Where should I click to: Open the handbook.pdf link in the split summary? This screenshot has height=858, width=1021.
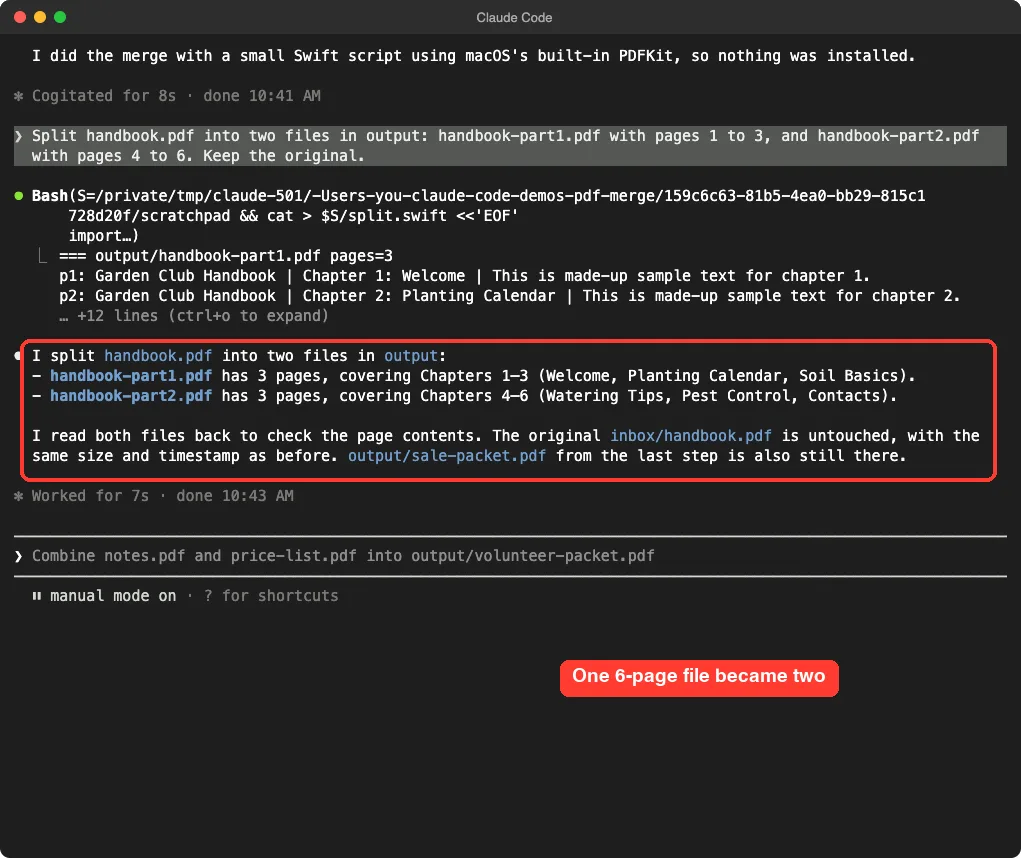click(158, 355)
